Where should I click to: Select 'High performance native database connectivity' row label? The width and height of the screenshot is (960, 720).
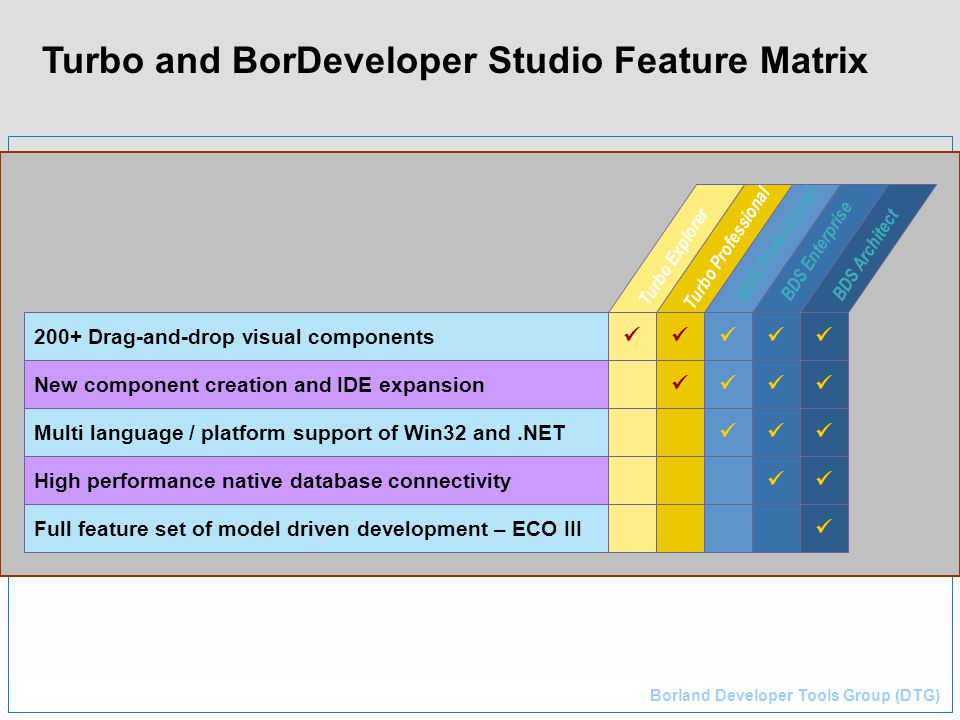click(x=316, y=481)
